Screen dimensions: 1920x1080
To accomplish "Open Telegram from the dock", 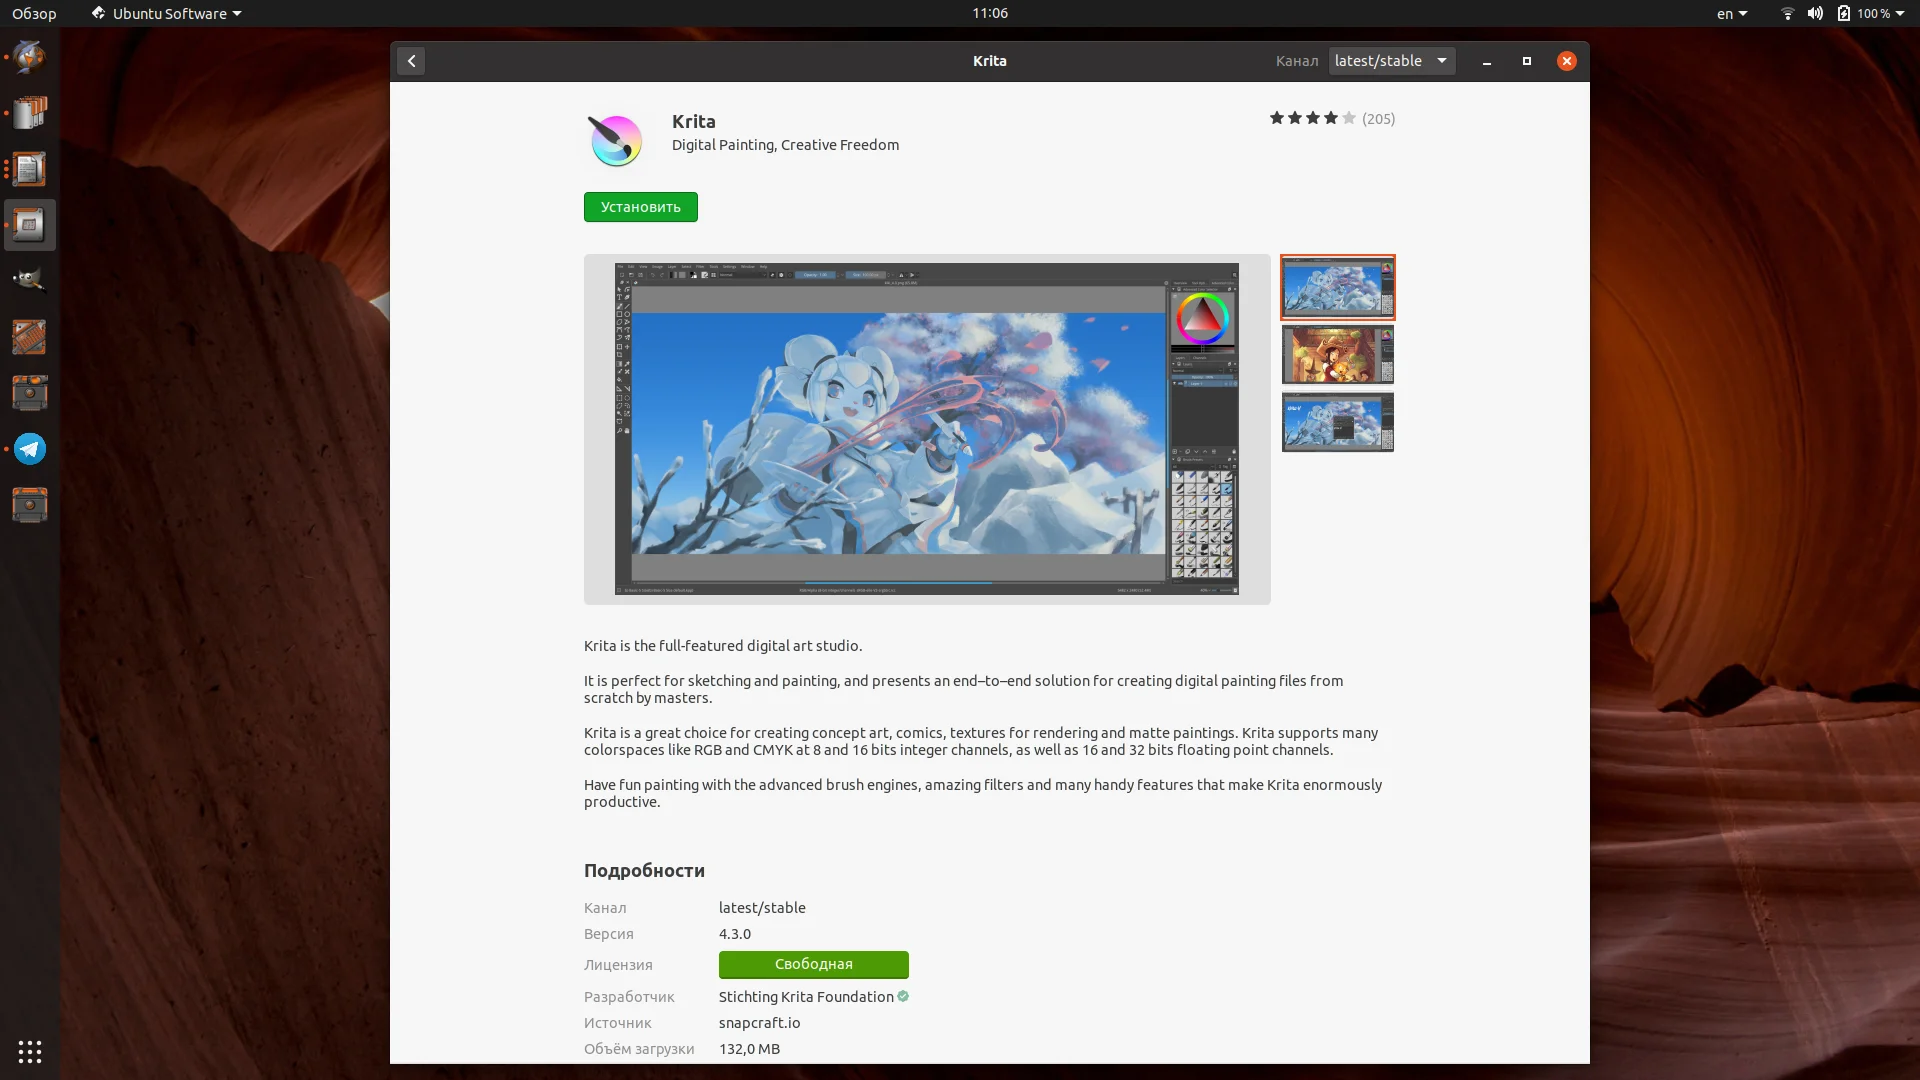I will click(x=30, y=449).
